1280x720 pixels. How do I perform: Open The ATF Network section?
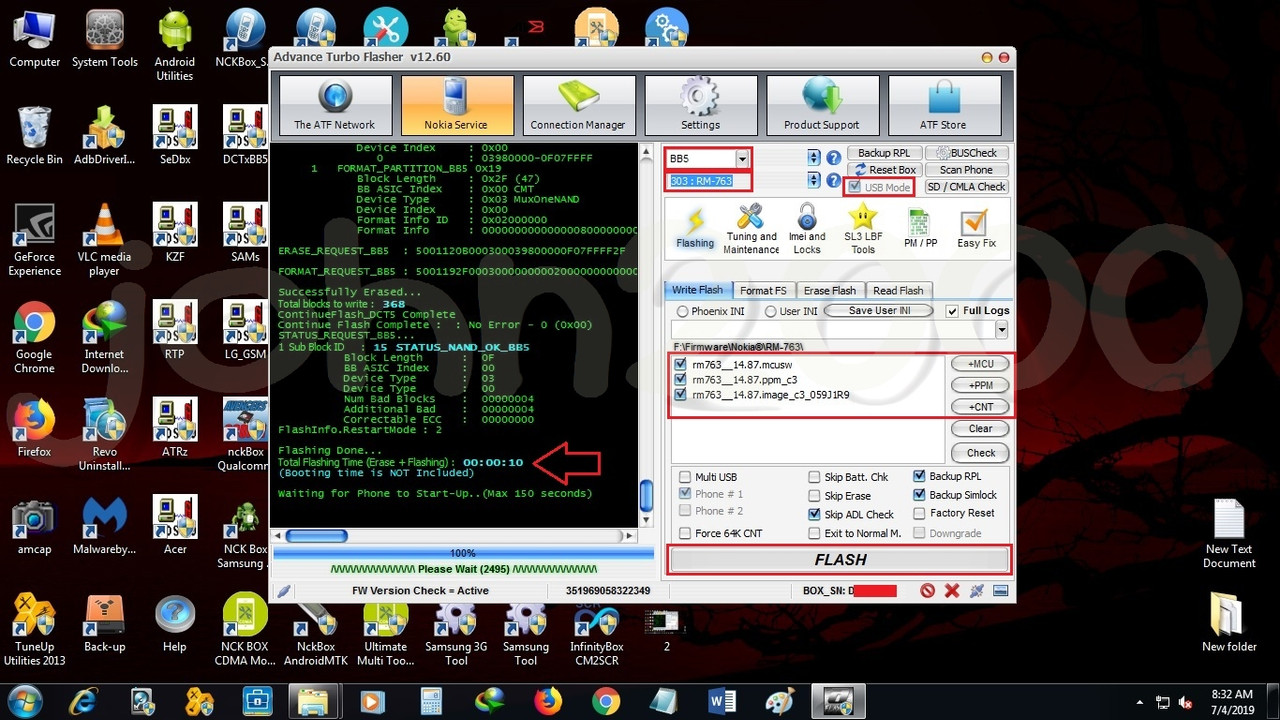point(335,106)
